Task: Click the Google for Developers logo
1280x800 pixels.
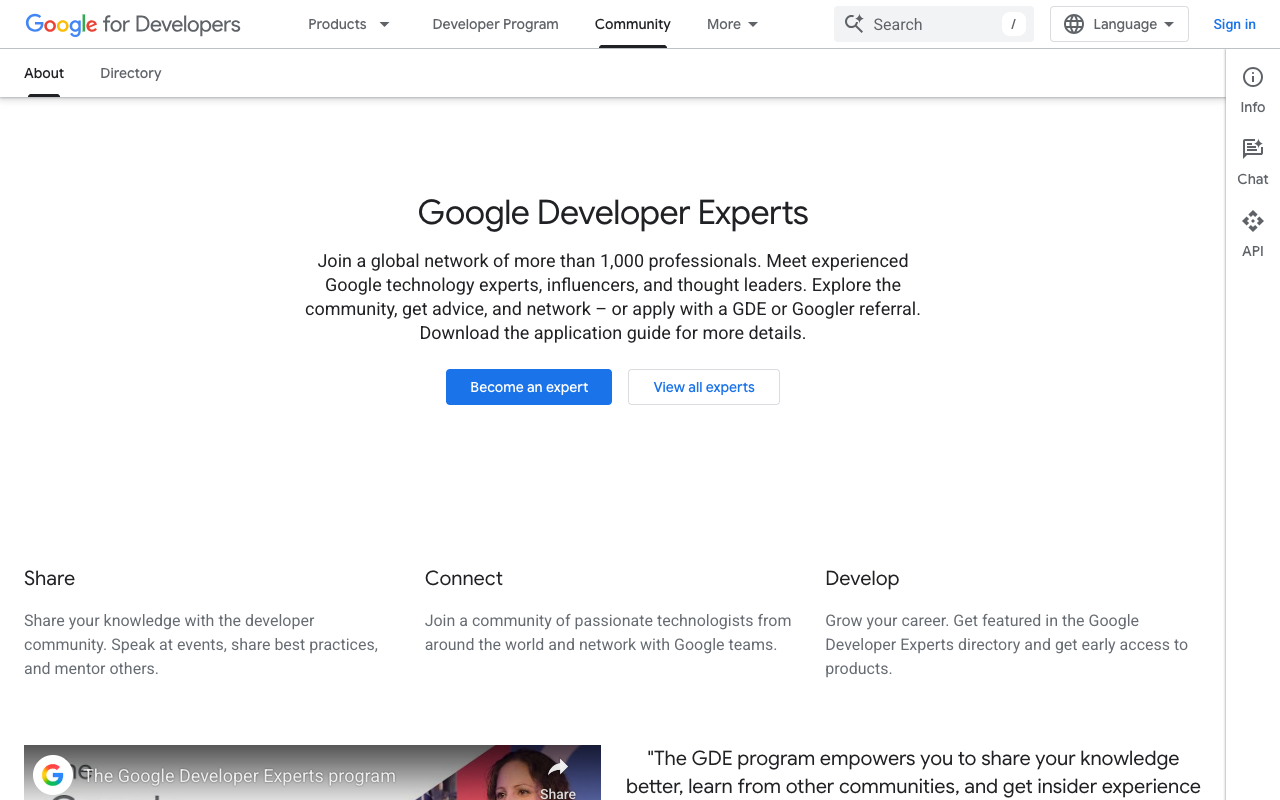Action: coord(132,24)
